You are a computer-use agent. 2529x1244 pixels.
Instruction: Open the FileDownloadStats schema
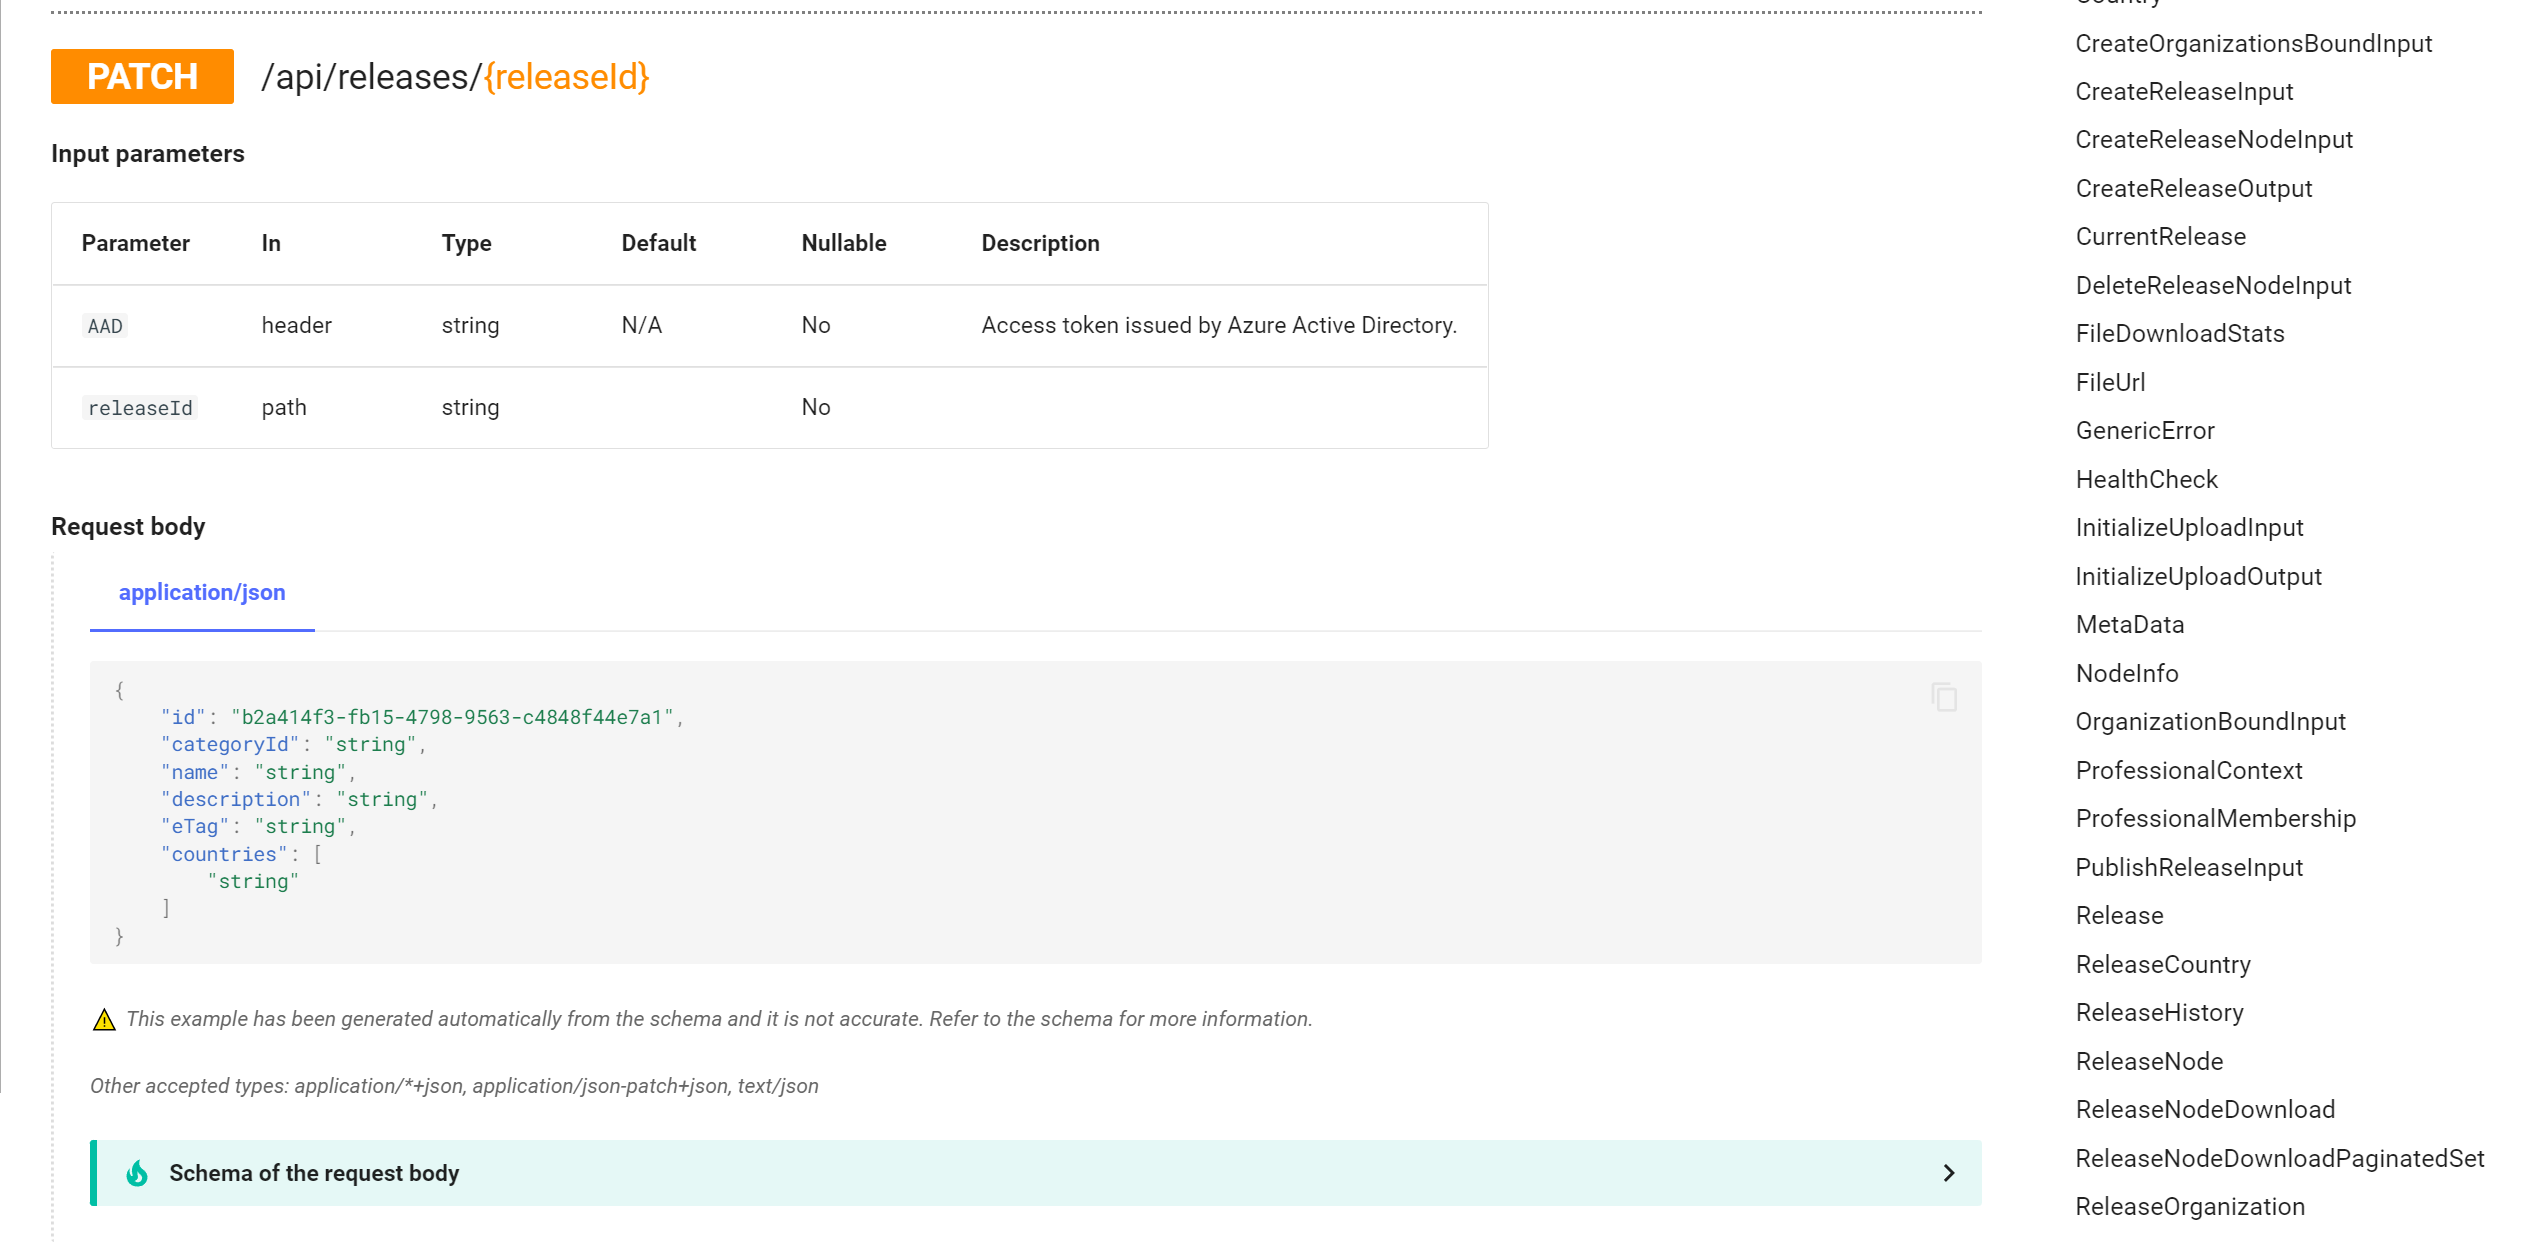(x=2179, y=333)
